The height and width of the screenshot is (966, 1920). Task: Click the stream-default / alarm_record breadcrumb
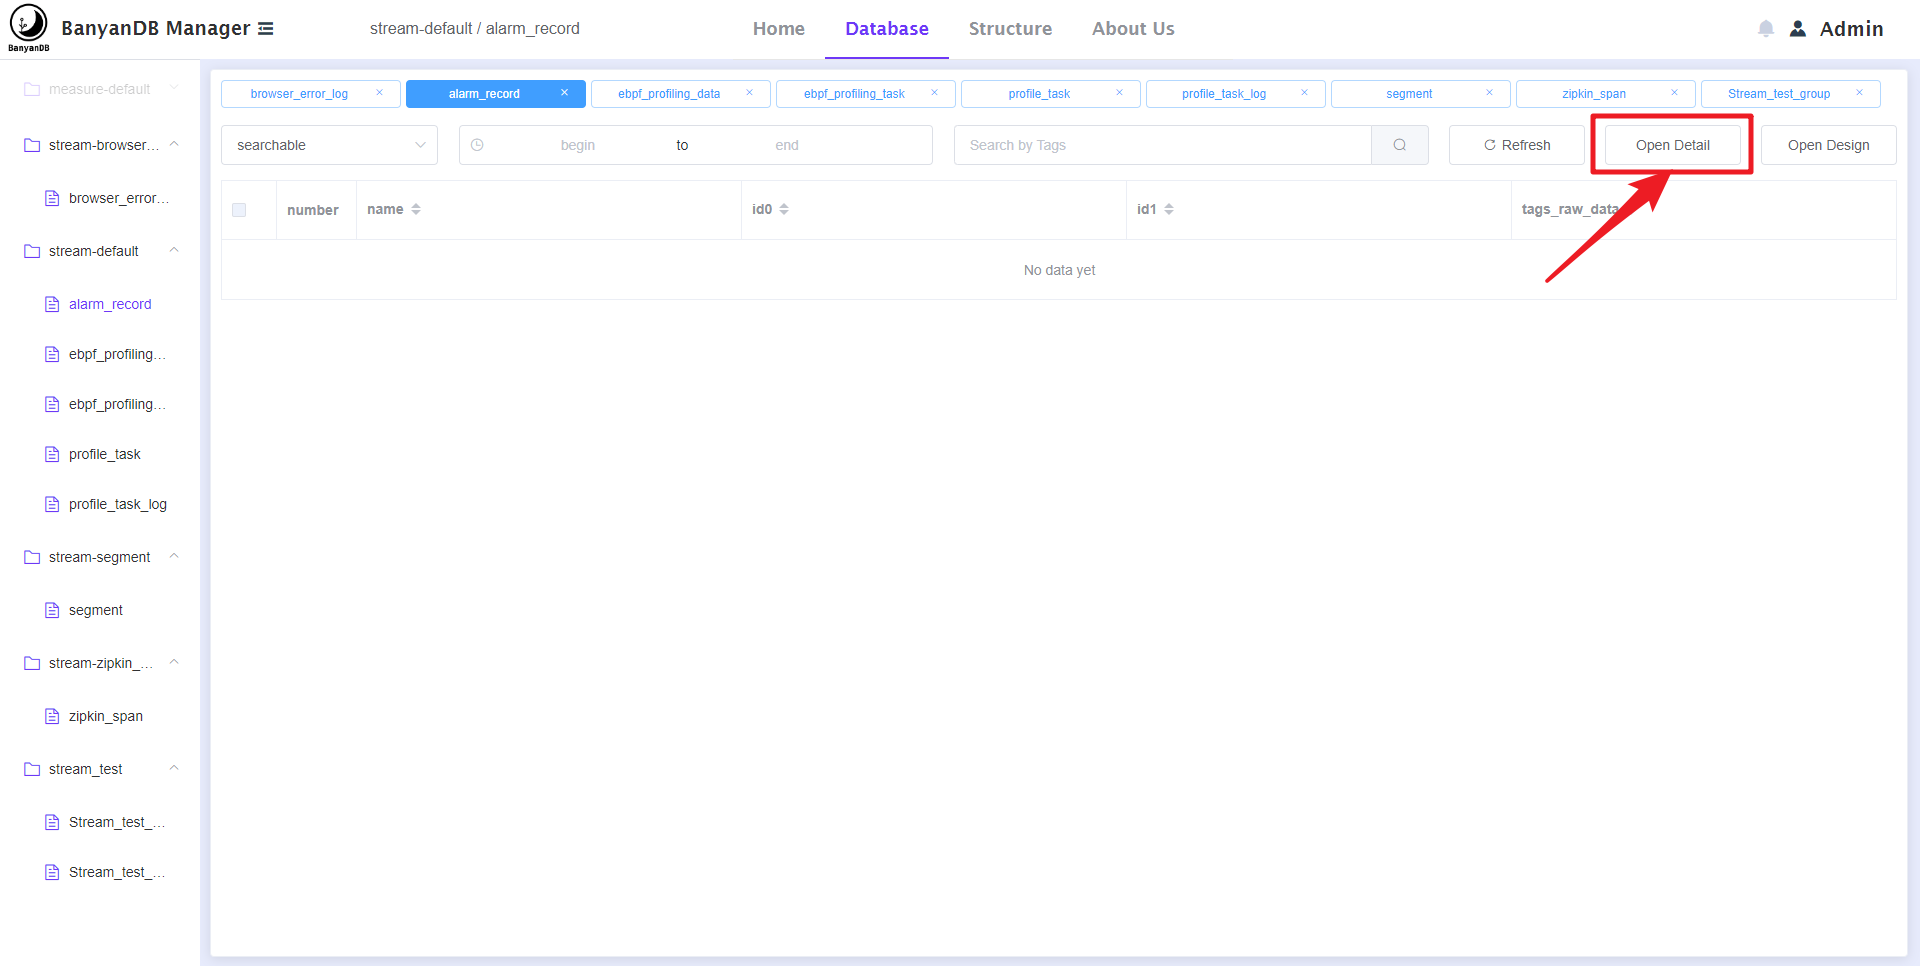(x=475, y=29)
